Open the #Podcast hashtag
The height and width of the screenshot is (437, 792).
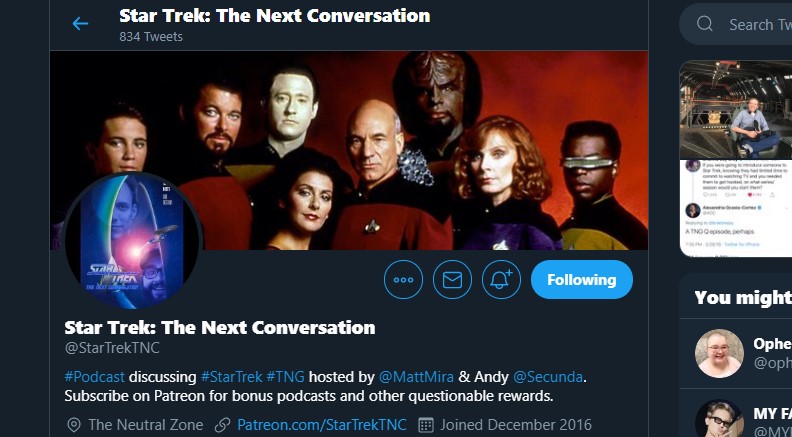94,377
